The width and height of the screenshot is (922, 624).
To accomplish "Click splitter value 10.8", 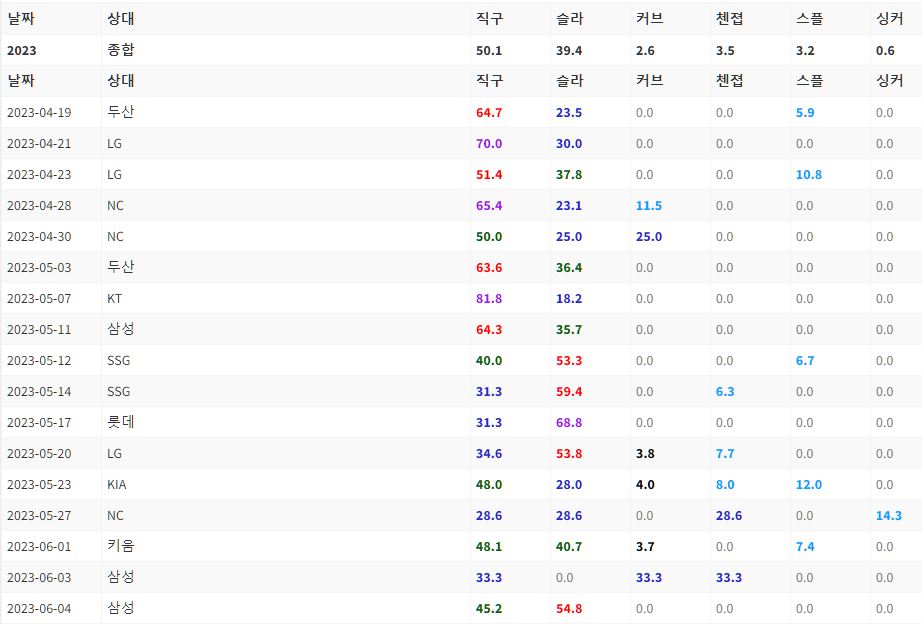I will (809, 175).
